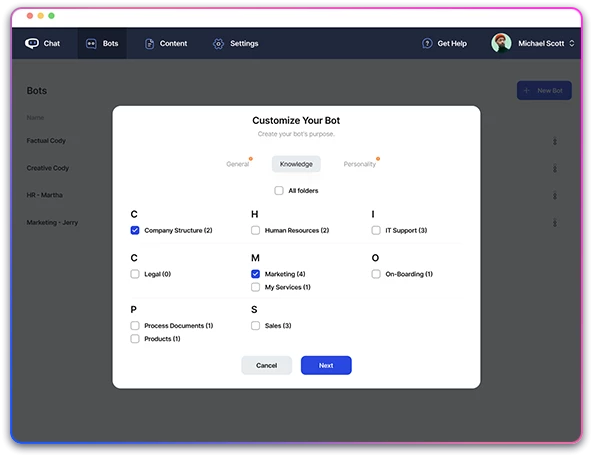Click the New Bot button
The width and height of the screenshot is (593, 457).
(x=544, y=90)
